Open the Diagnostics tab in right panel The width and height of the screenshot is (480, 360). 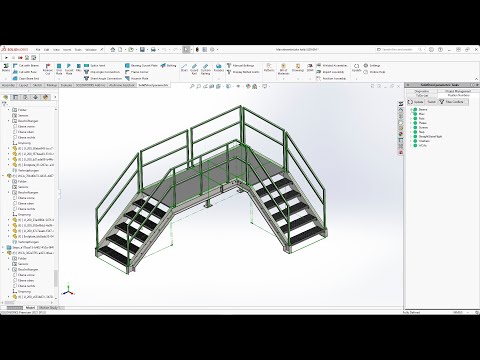click(422, 91)
